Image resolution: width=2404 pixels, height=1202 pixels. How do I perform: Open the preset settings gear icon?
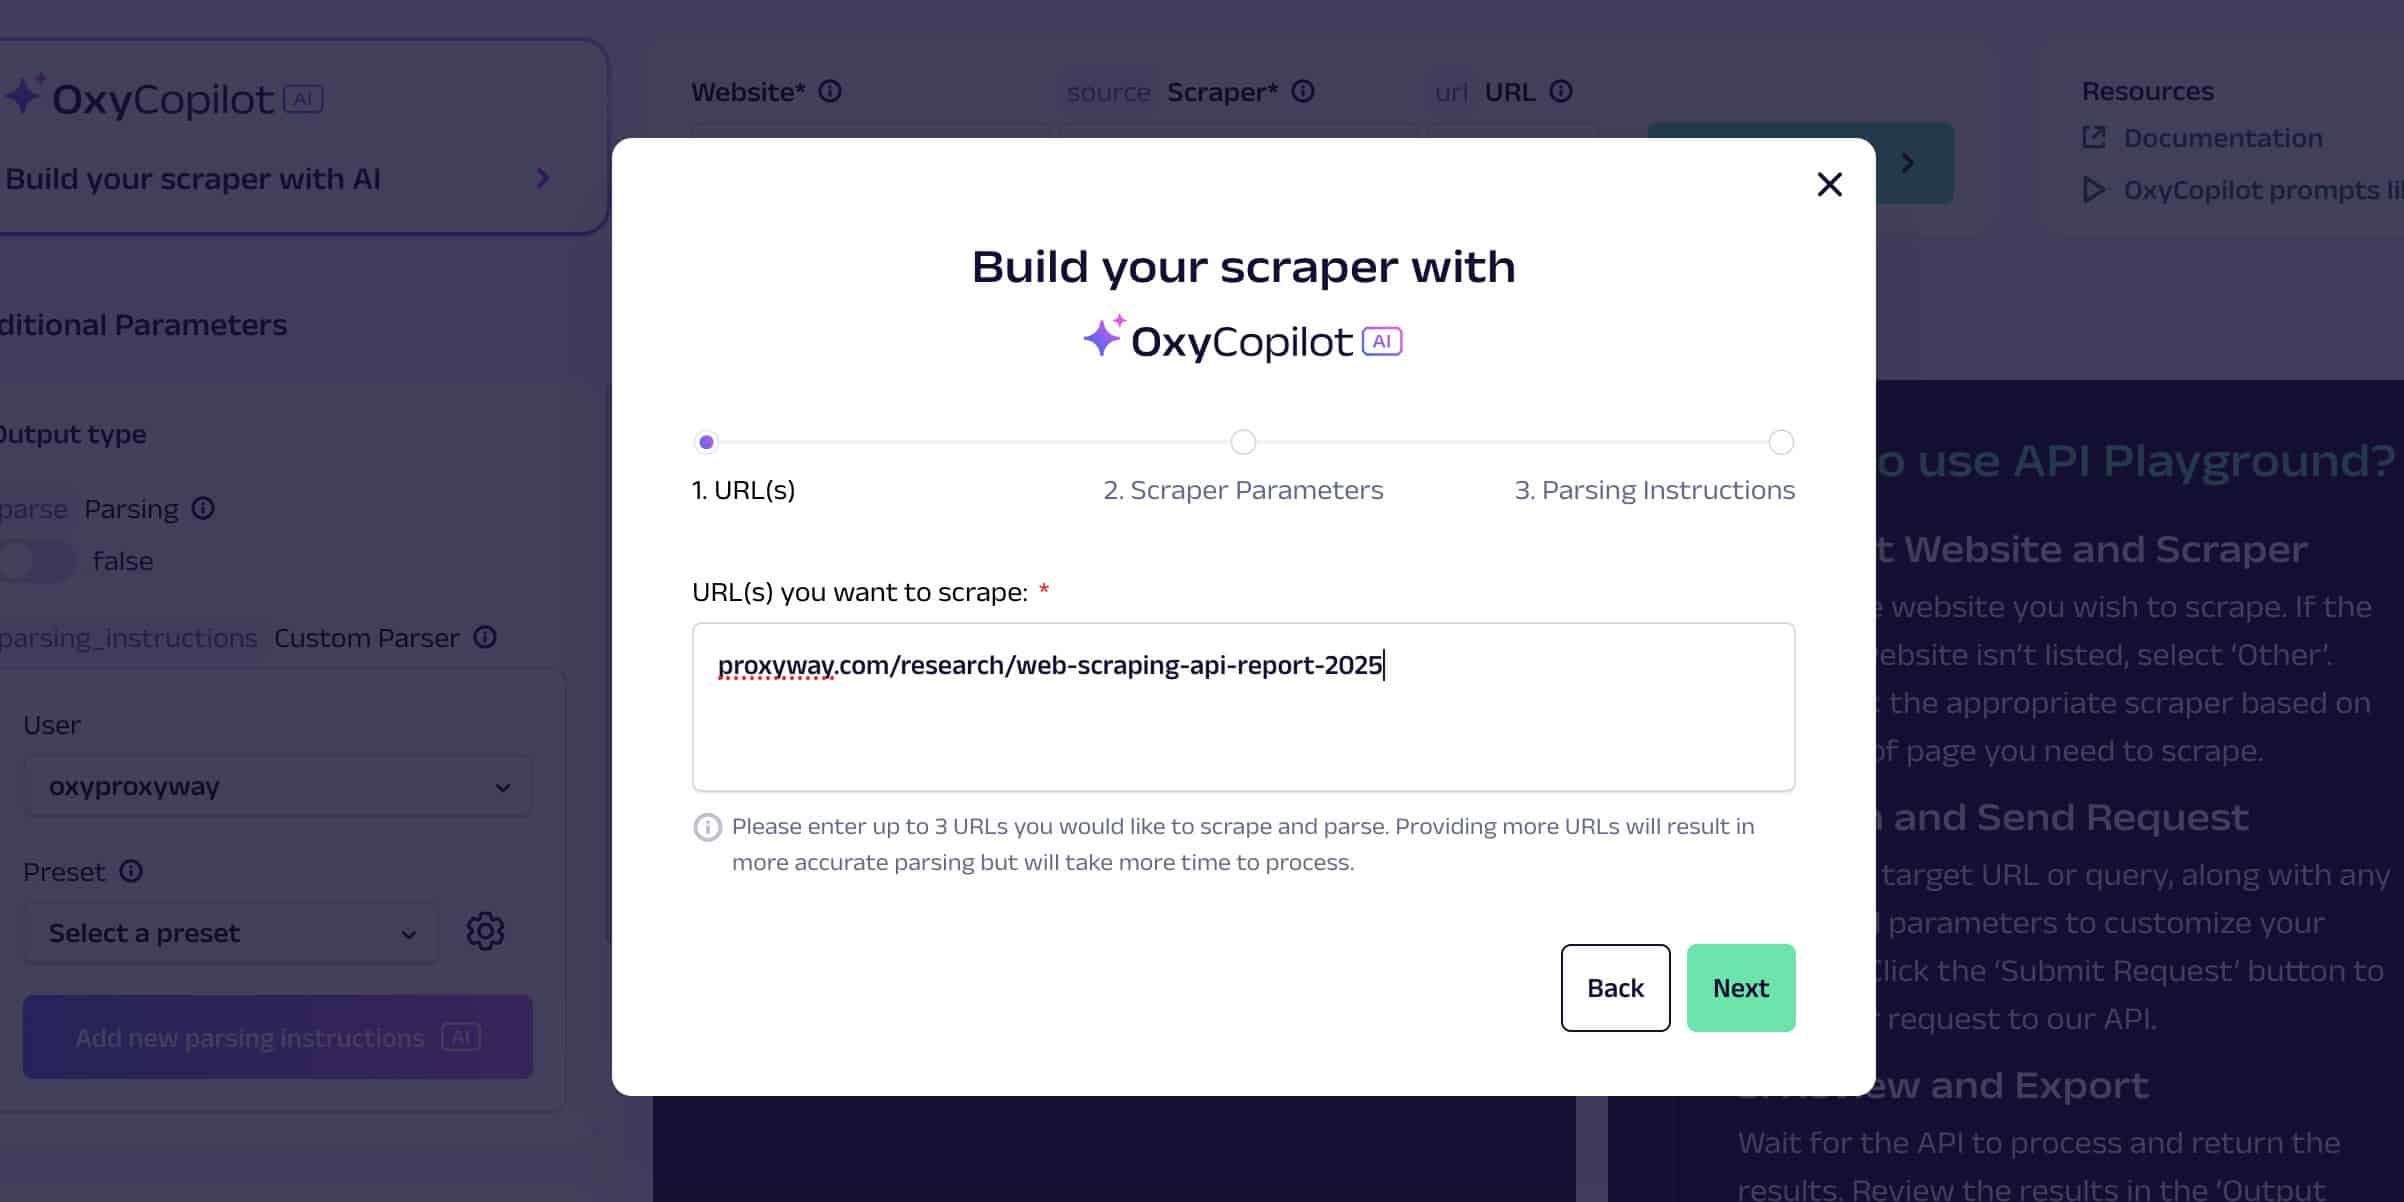click(x=485, y=931)
